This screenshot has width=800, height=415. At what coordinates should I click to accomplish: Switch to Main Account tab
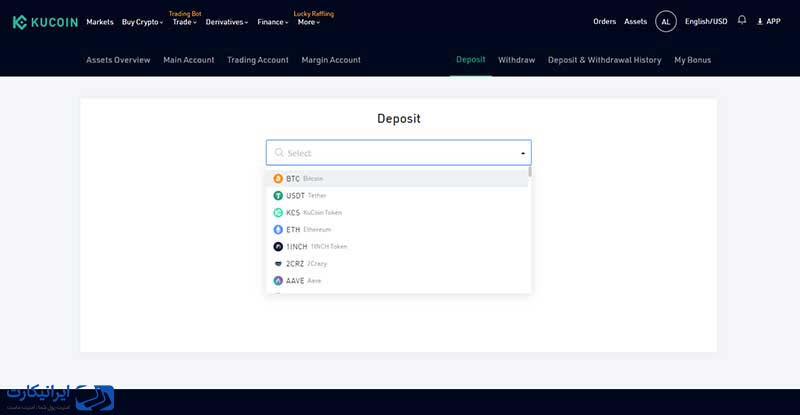(189, 60)
